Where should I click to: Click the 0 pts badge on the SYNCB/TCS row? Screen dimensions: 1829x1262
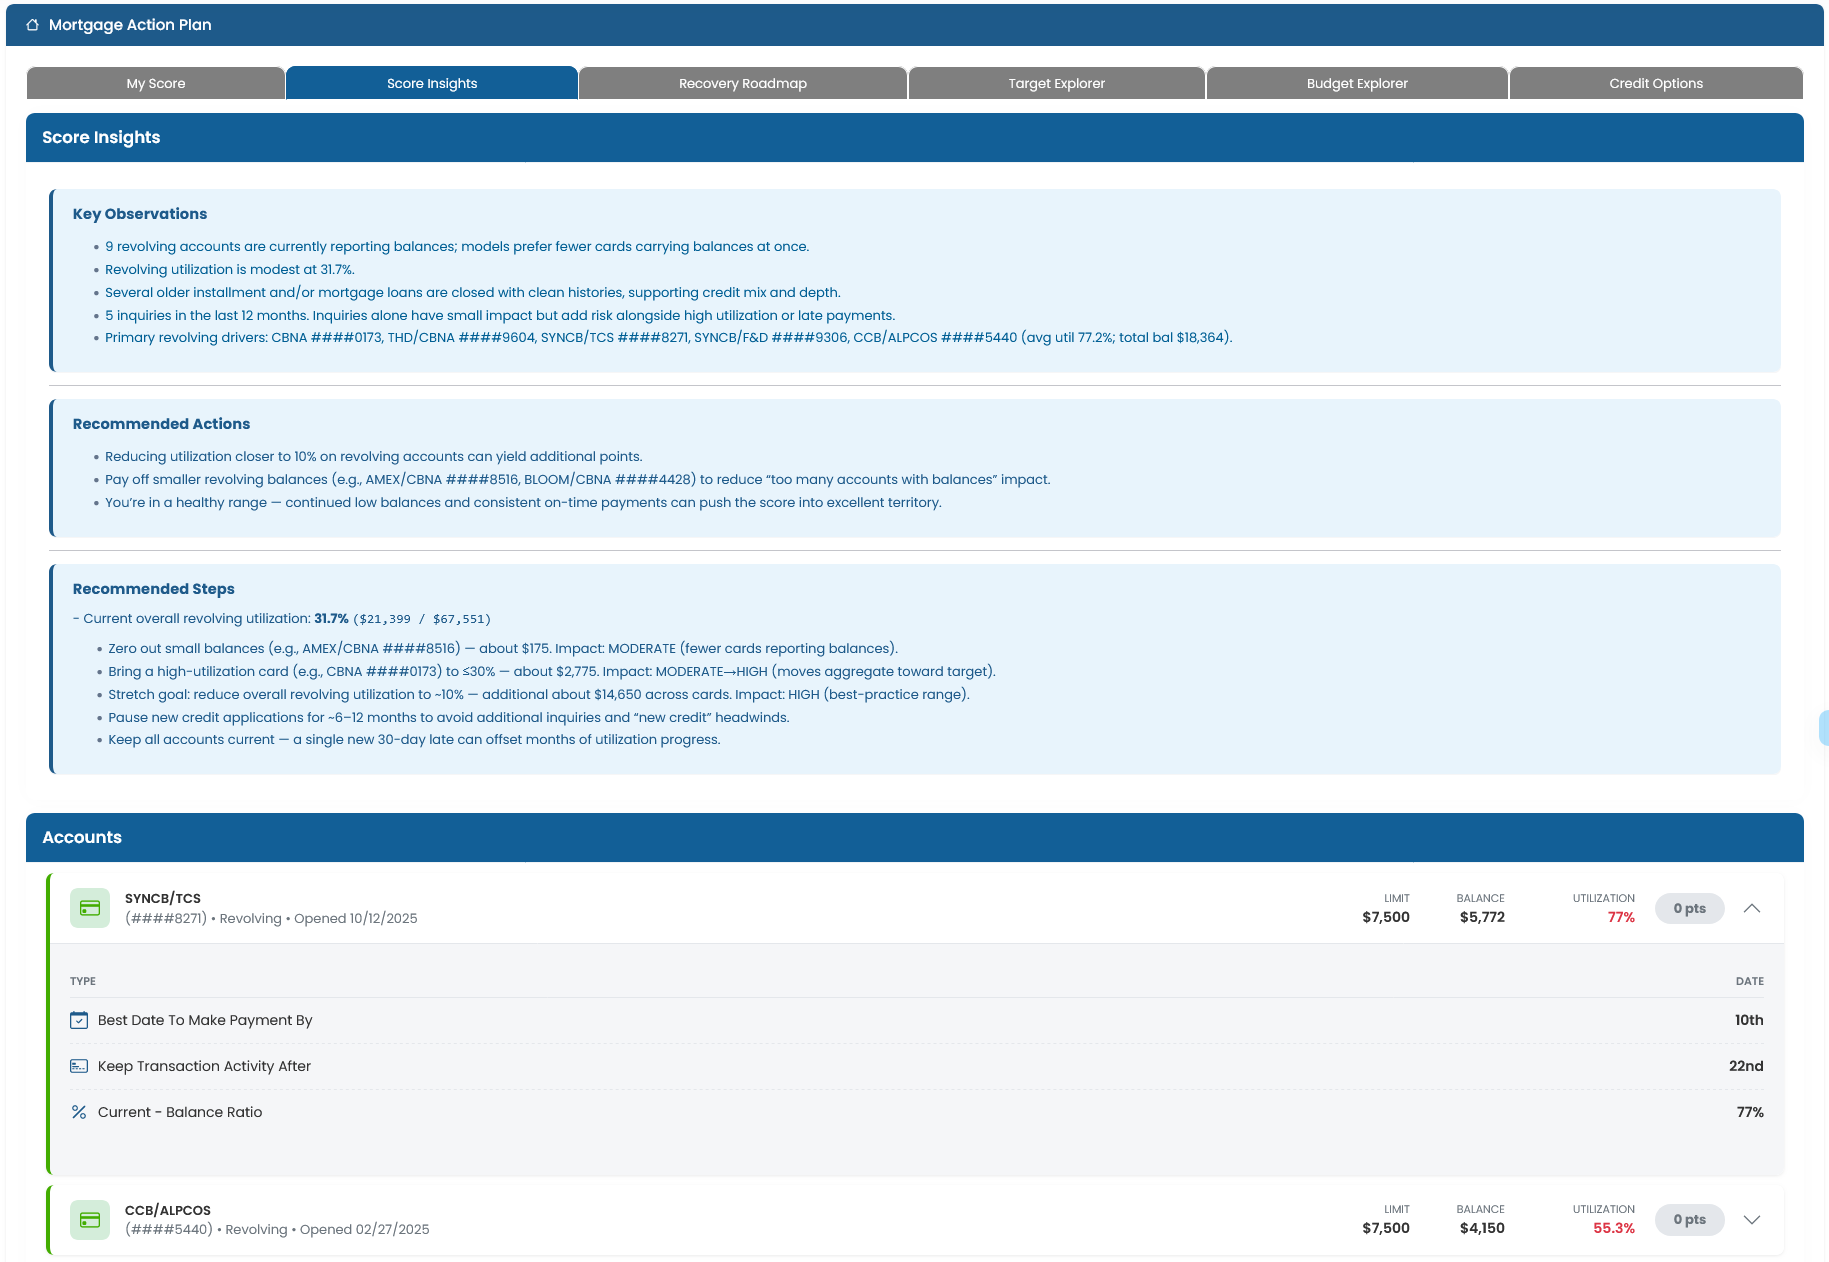[1689, 908]
